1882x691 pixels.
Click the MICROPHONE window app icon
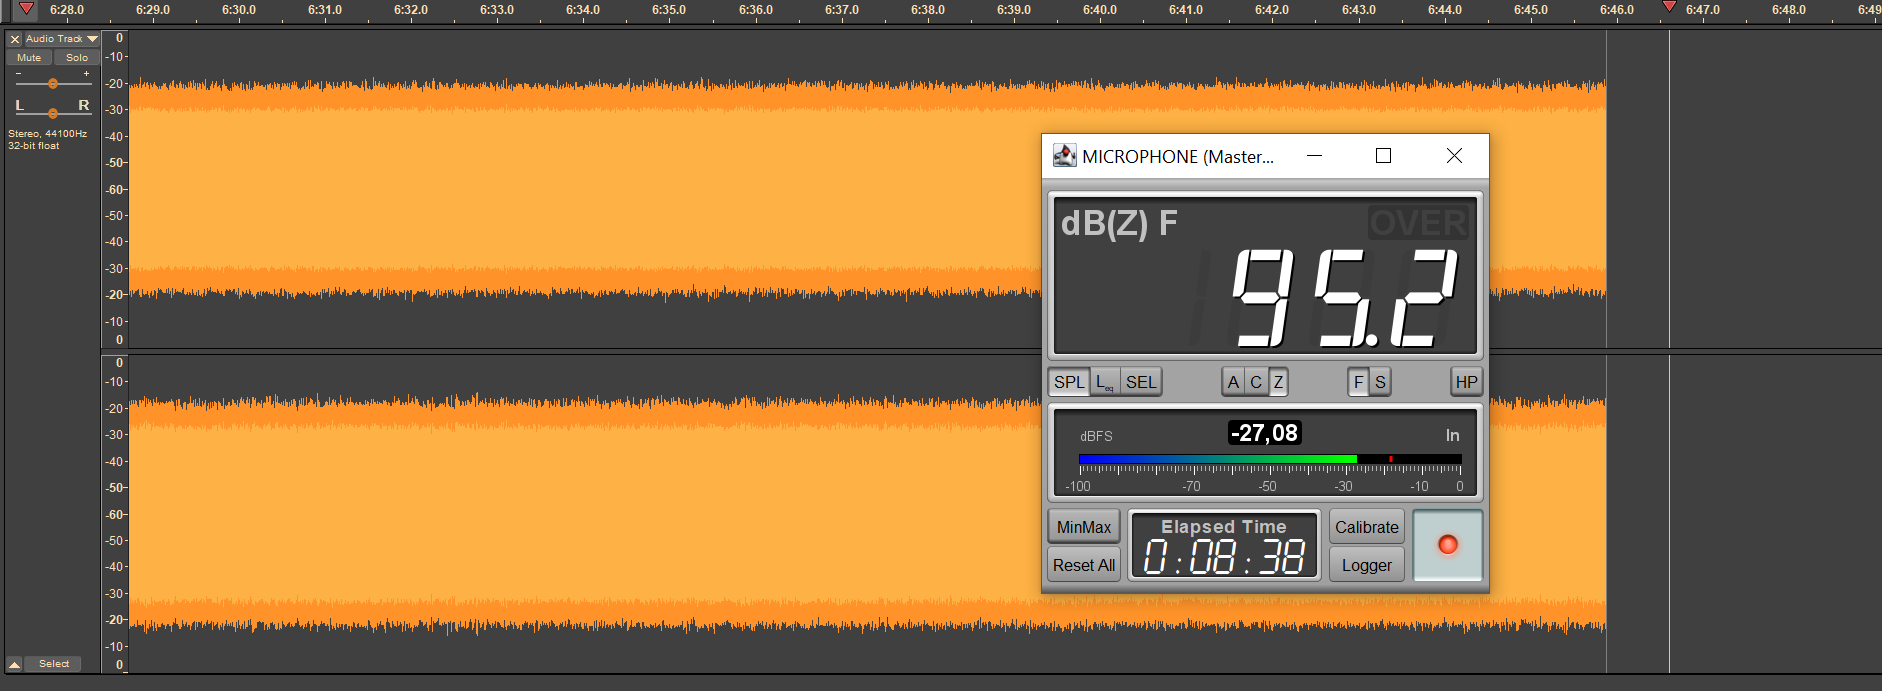1064,156
